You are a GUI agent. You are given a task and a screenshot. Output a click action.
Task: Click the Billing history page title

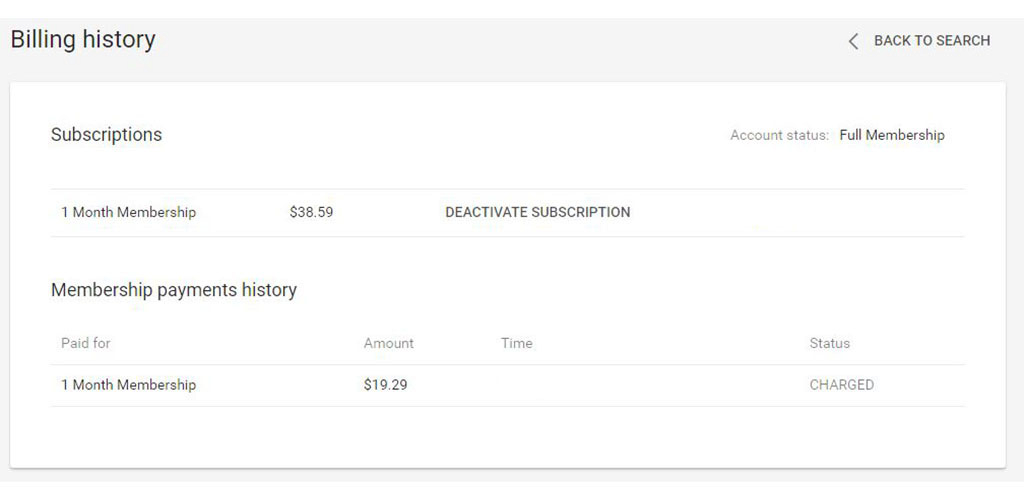(83, 40)
